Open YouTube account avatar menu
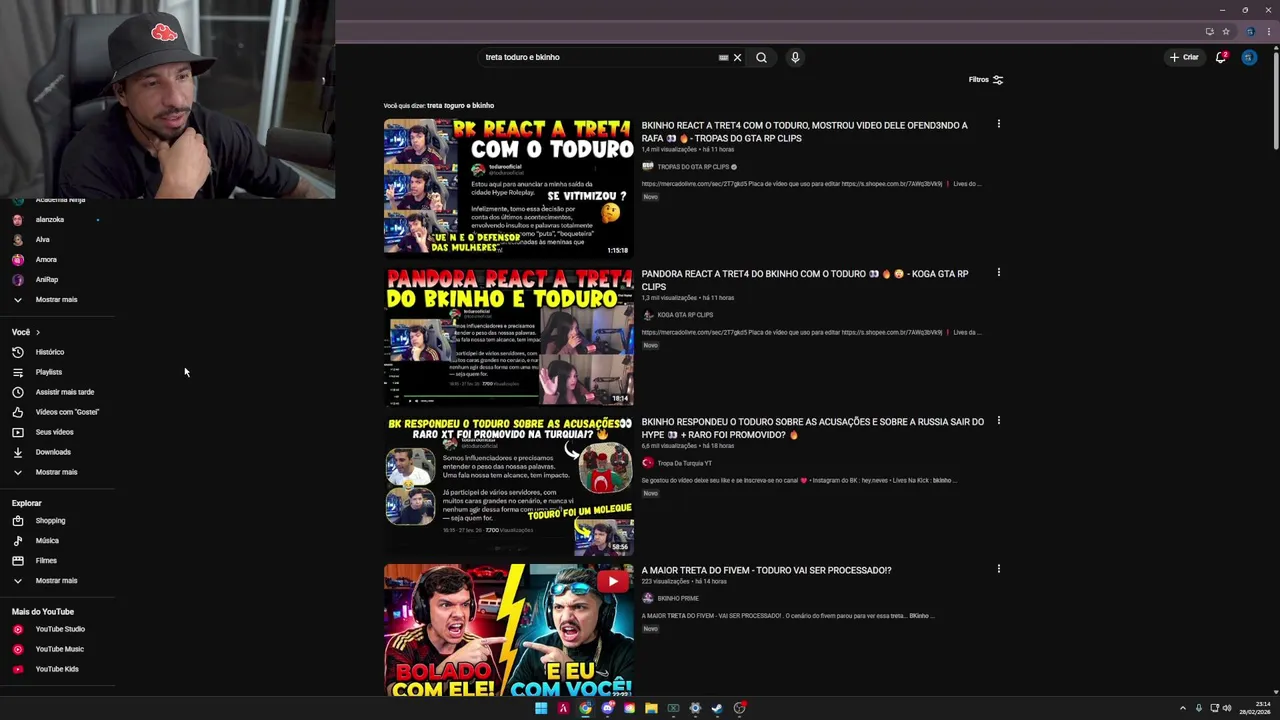Image resolution: width=1280 pixels, height=720 pixels. coord(1248,57)
